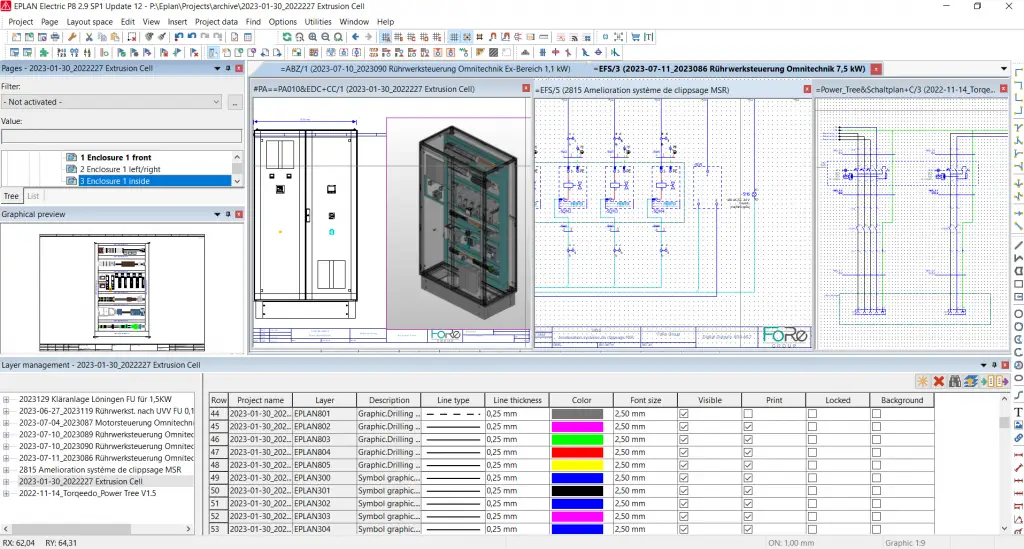Click the green puzzle piece icon

point(44,52)
